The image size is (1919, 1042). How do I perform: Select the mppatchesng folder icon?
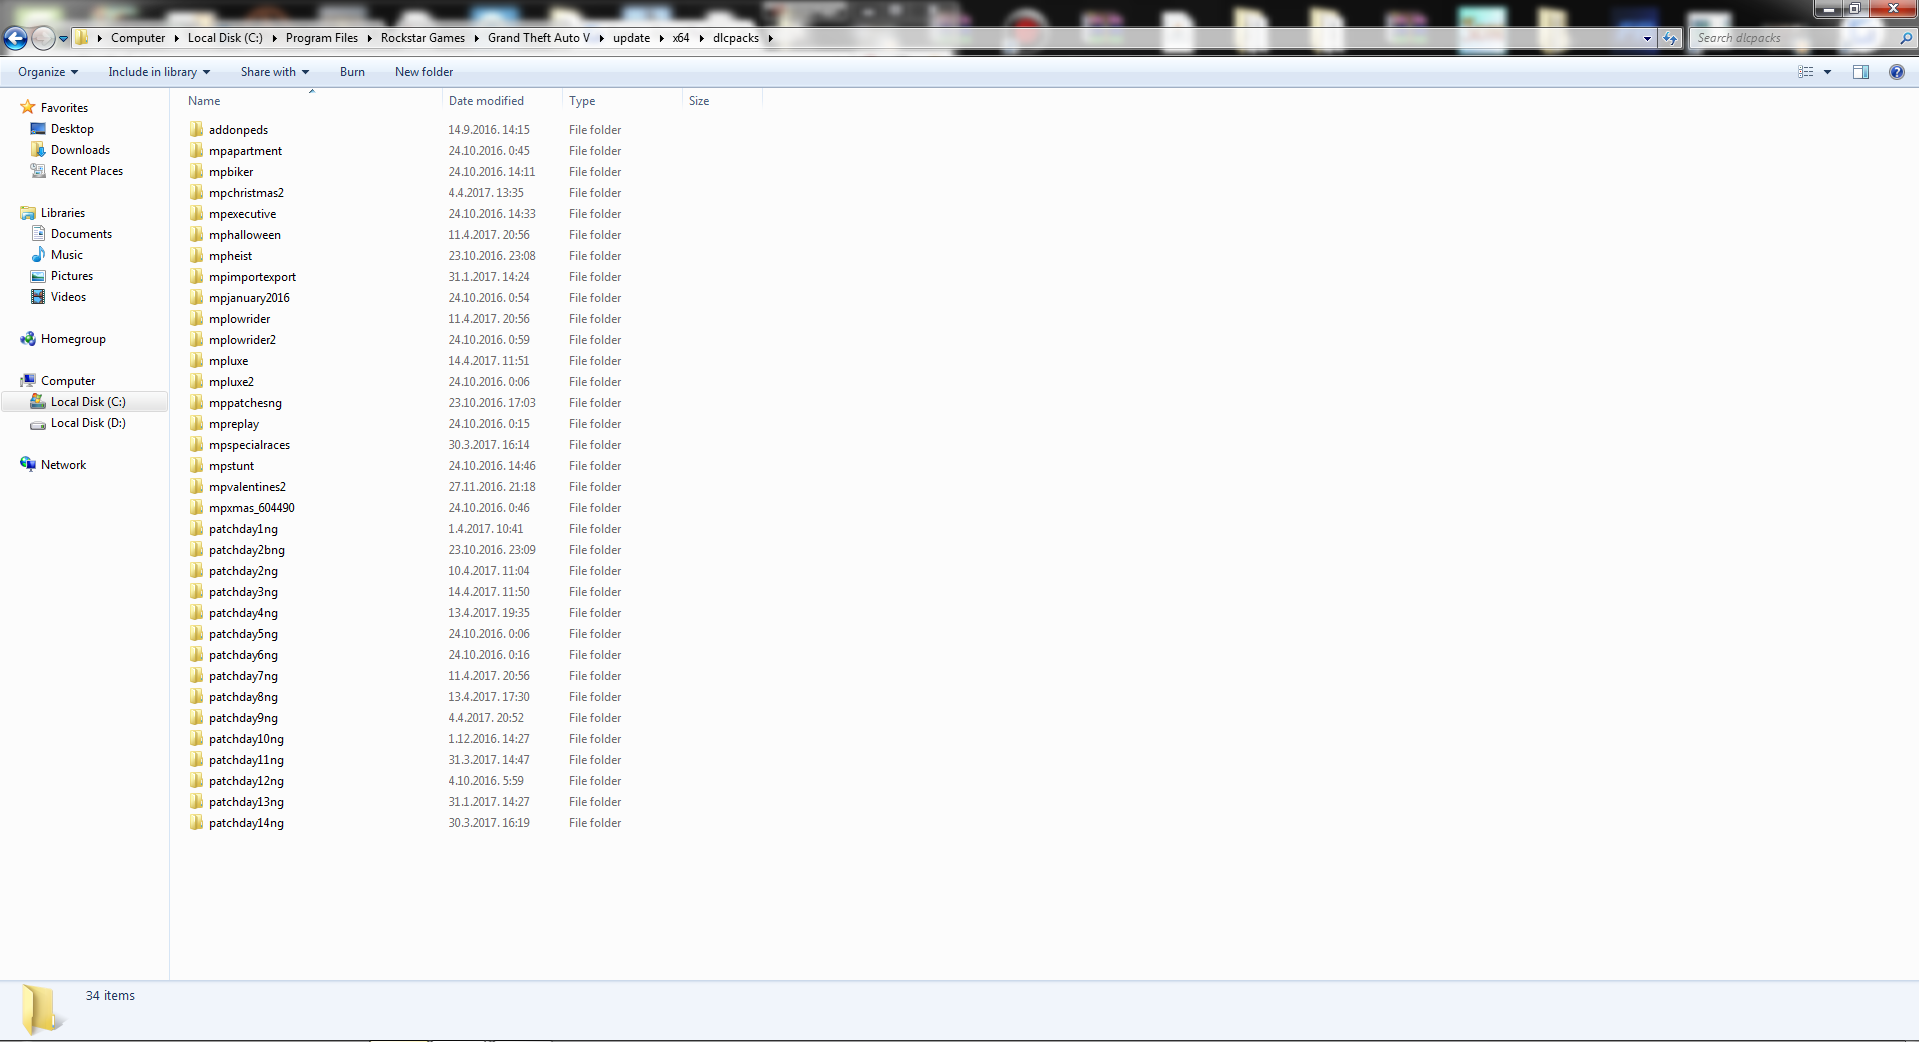tap(196, 403)
